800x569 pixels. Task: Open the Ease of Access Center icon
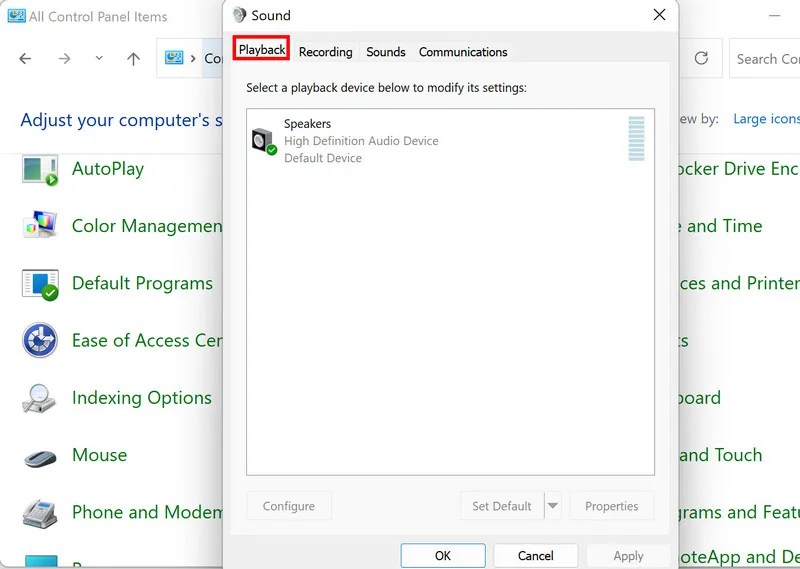[x=40, y=340]
